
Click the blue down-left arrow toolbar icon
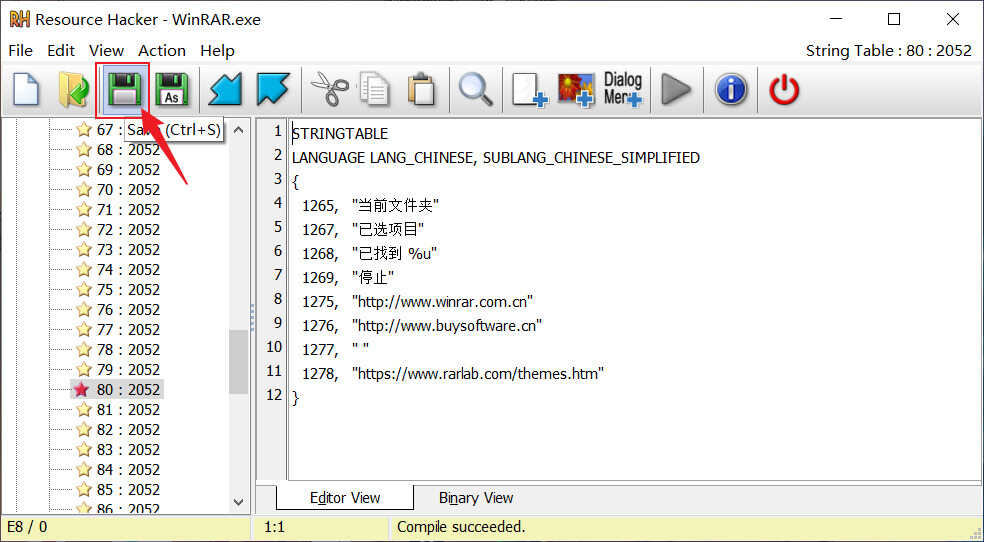pos(225,90)
